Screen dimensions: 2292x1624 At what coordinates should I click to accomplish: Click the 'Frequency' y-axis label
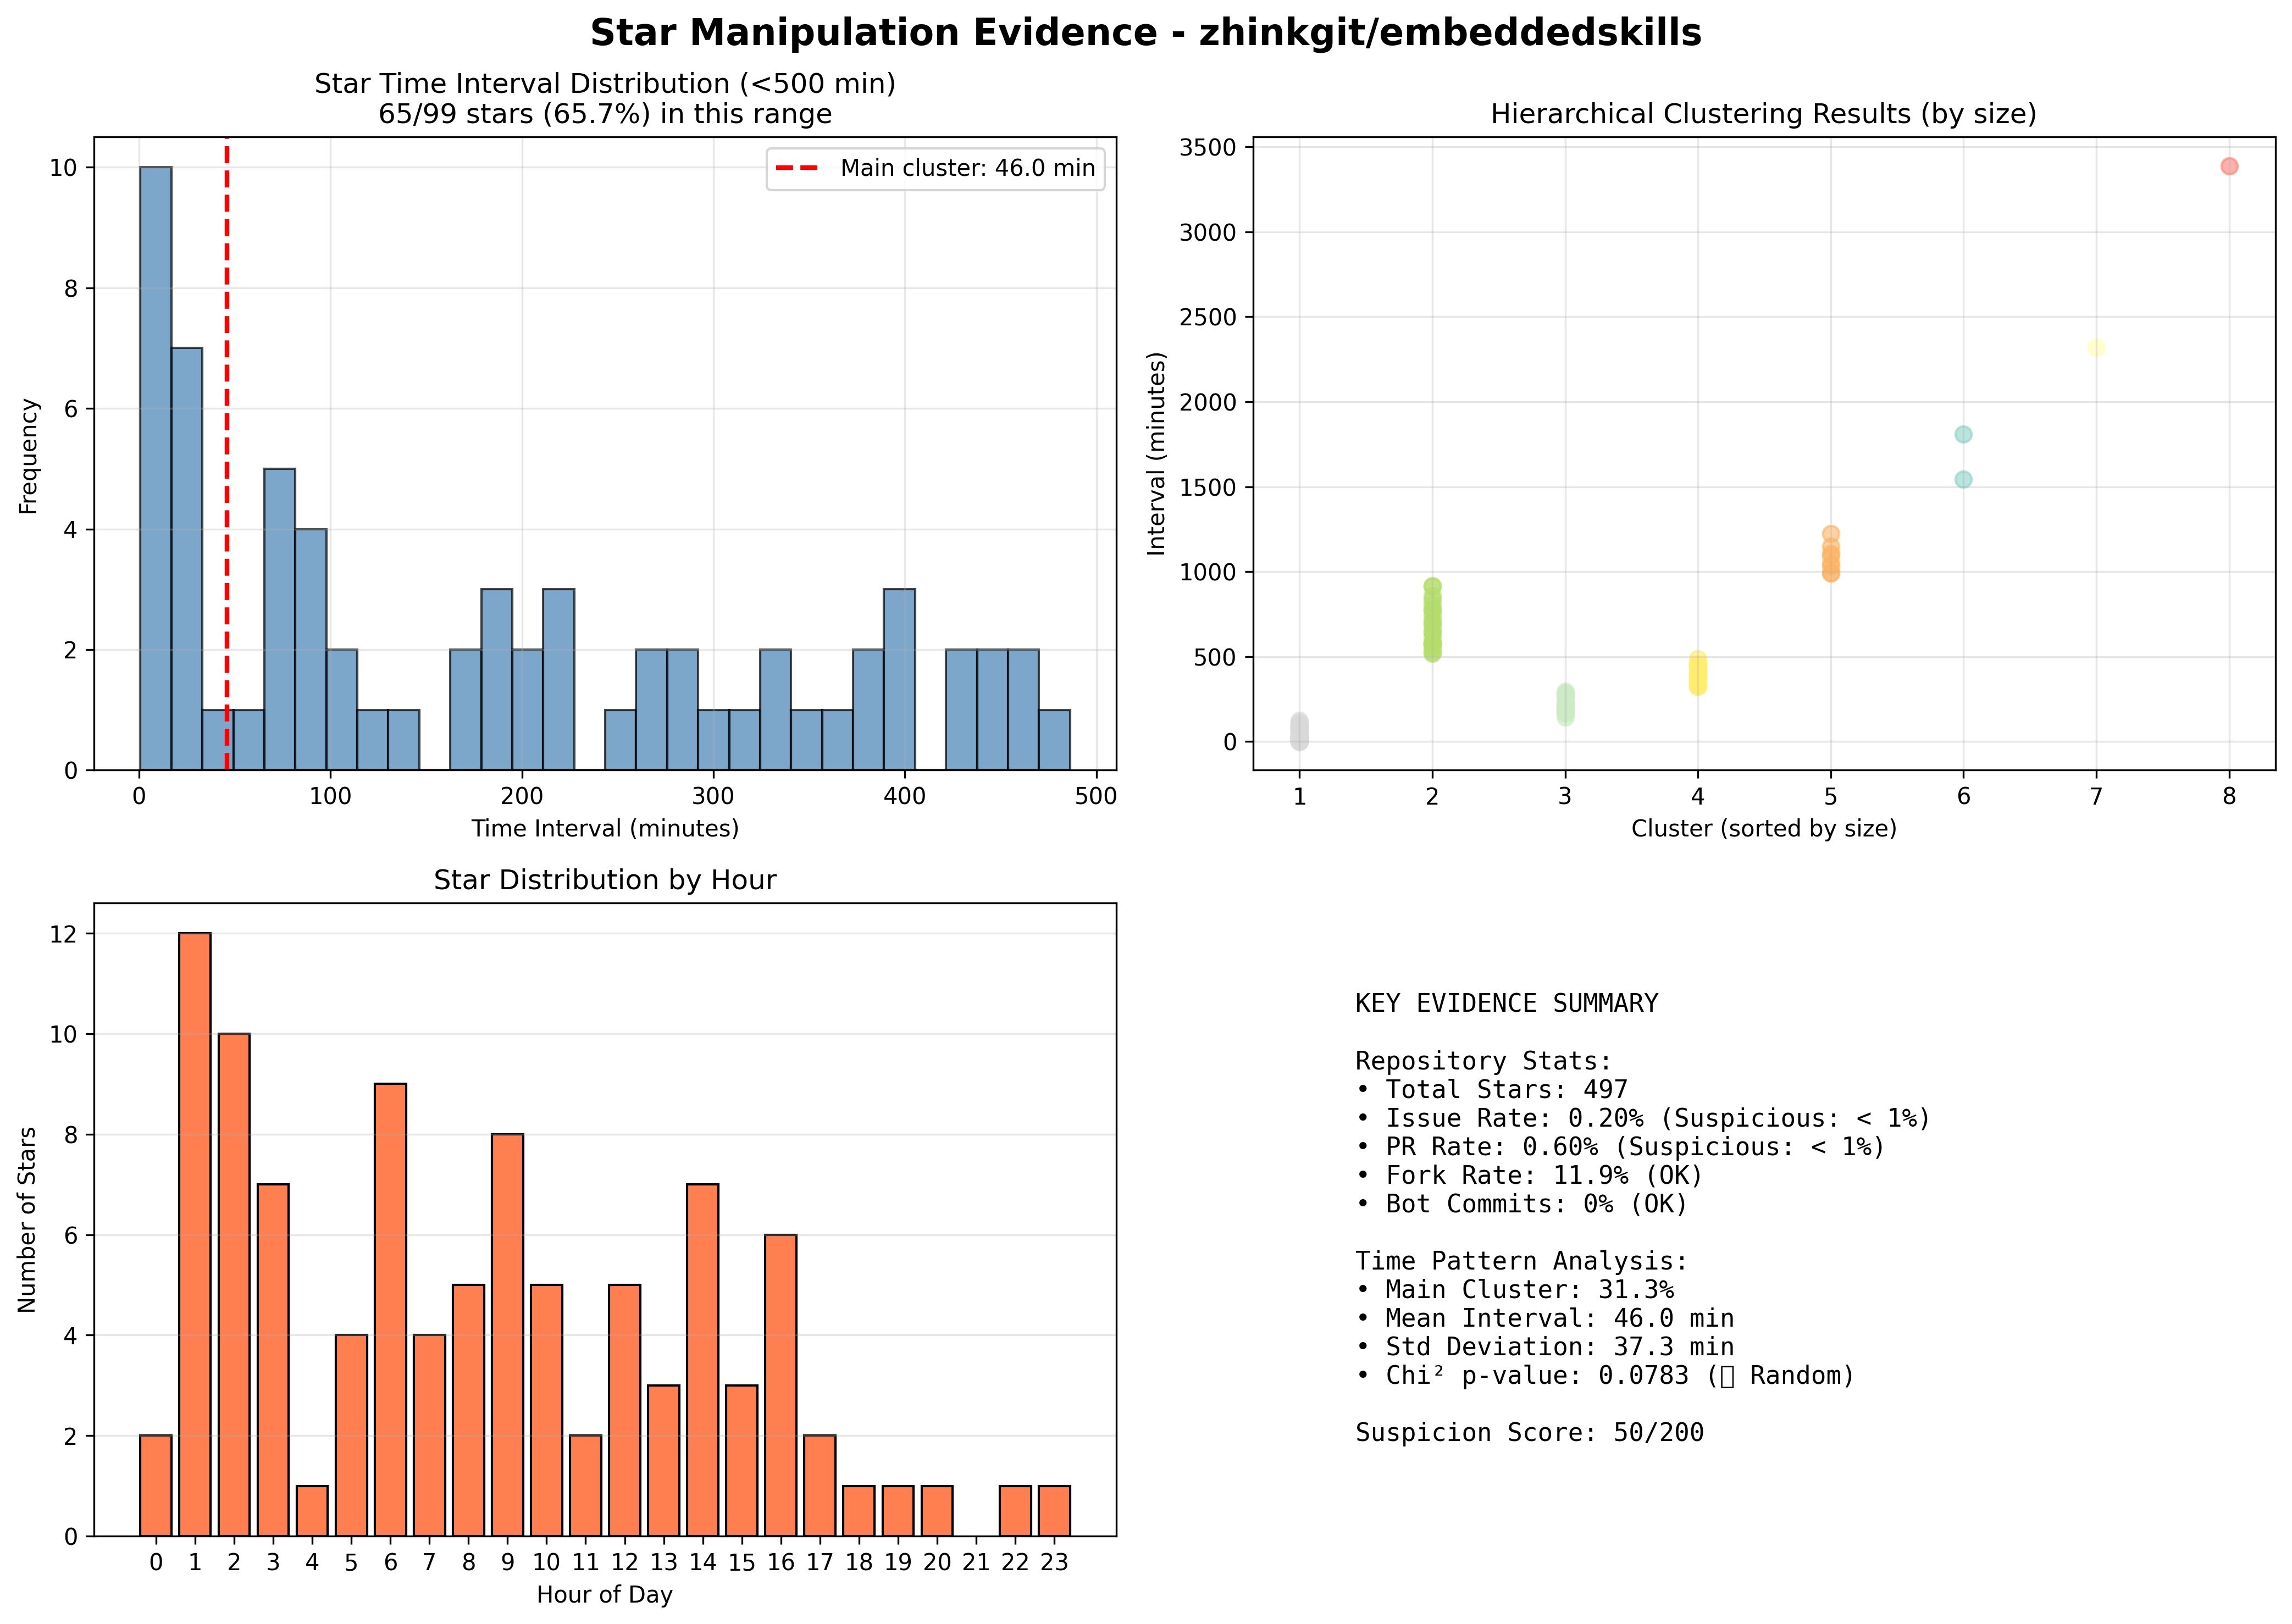tap(28, 456)
